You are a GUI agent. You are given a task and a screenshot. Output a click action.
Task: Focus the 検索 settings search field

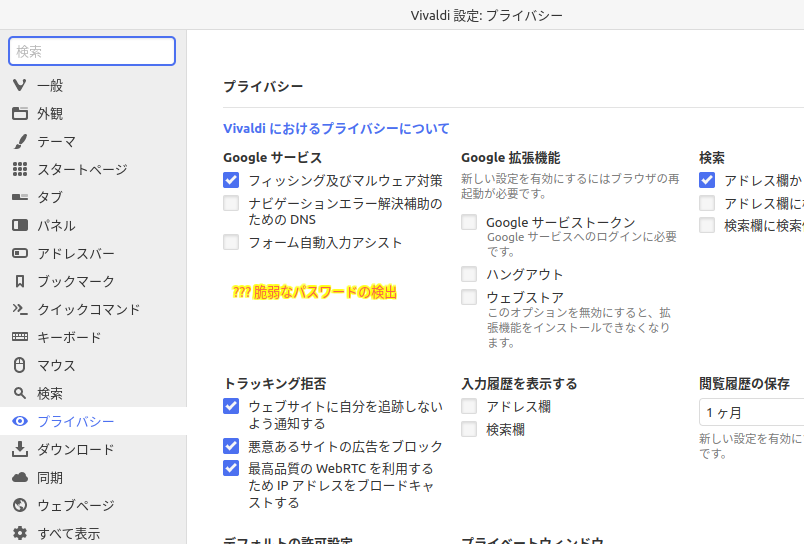coord(92,51)
